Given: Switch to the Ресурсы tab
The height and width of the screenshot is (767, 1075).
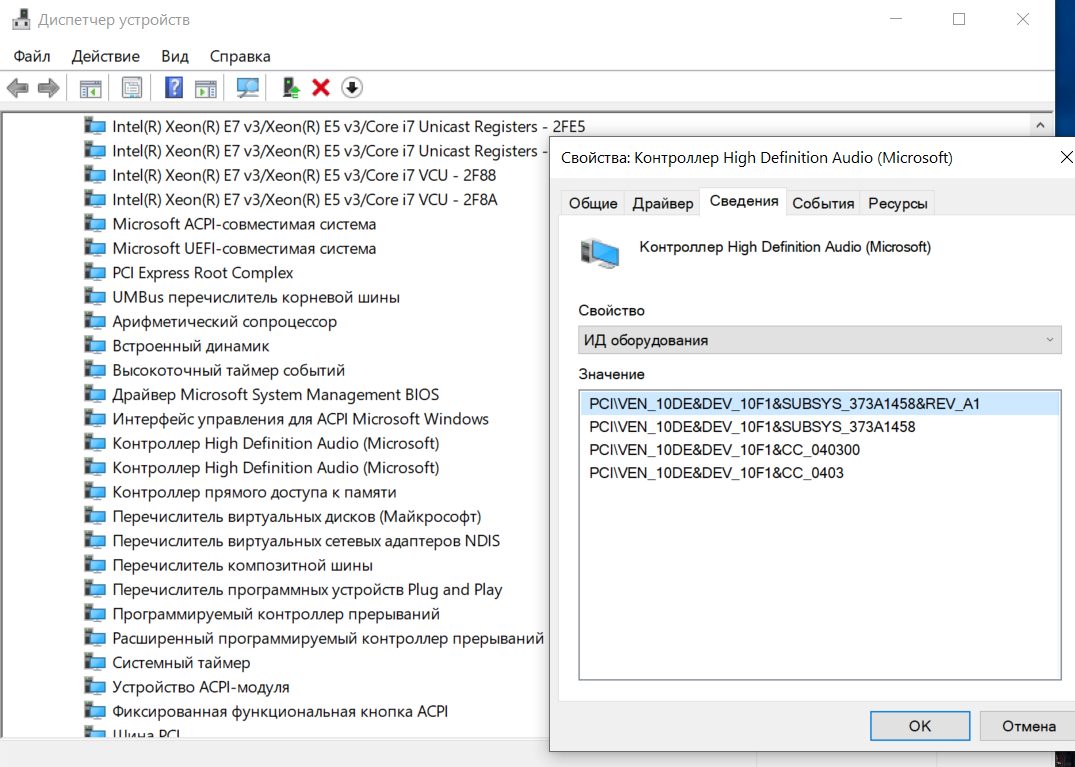Looking at the screenshot, I should tap(897, 203).
